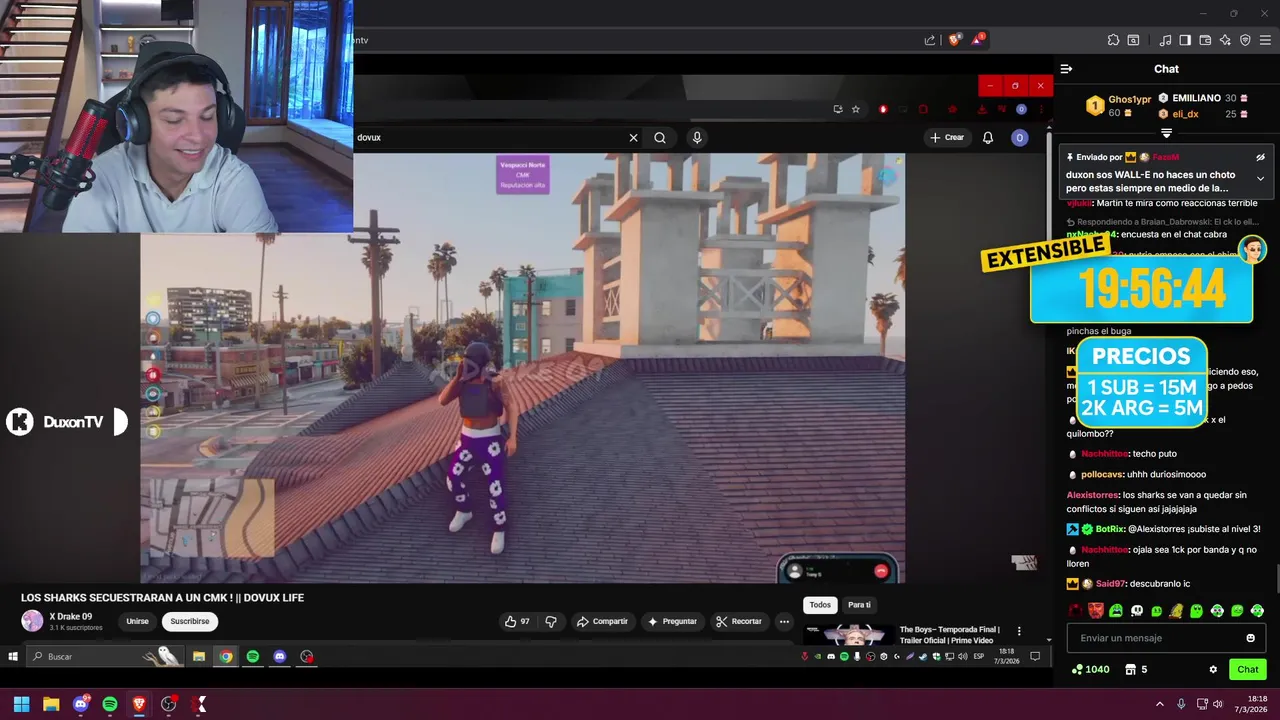
Task: Select the Todos filter chip
Action: (x=820, y=605)
